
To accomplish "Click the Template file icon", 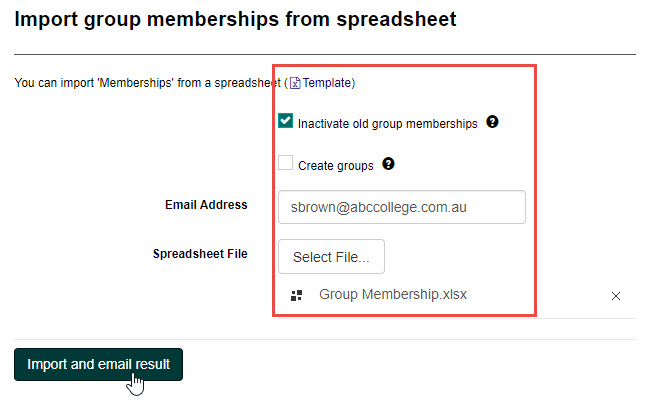I will coord(296,83).
